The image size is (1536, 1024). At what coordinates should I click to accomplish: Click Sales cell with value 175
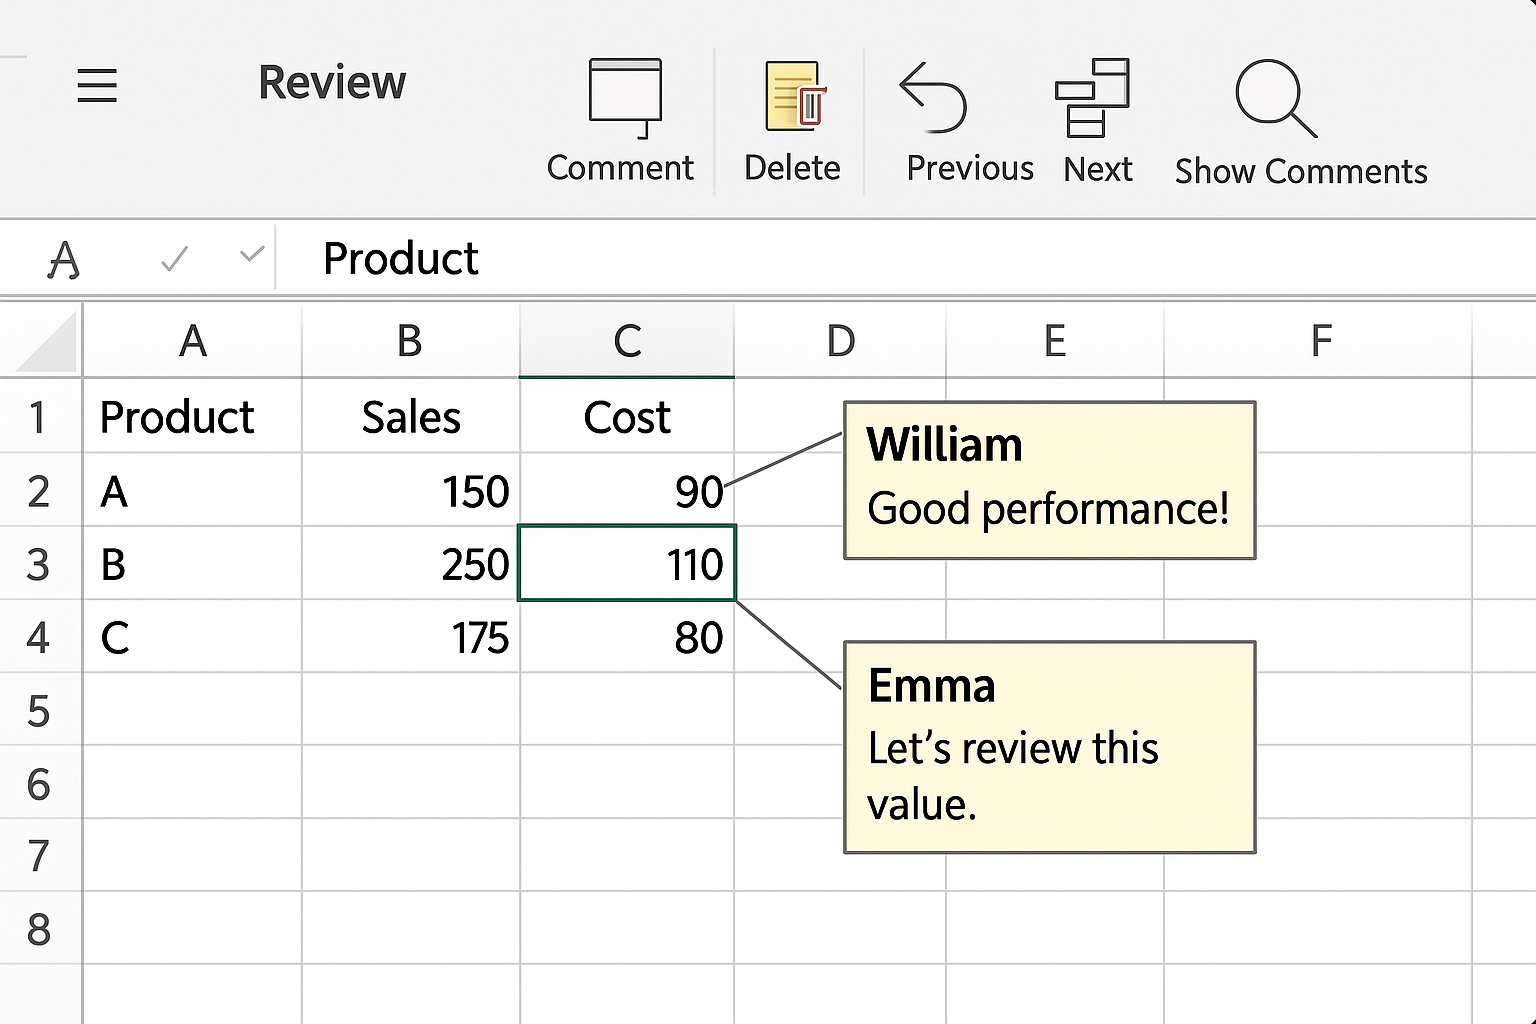411,637
